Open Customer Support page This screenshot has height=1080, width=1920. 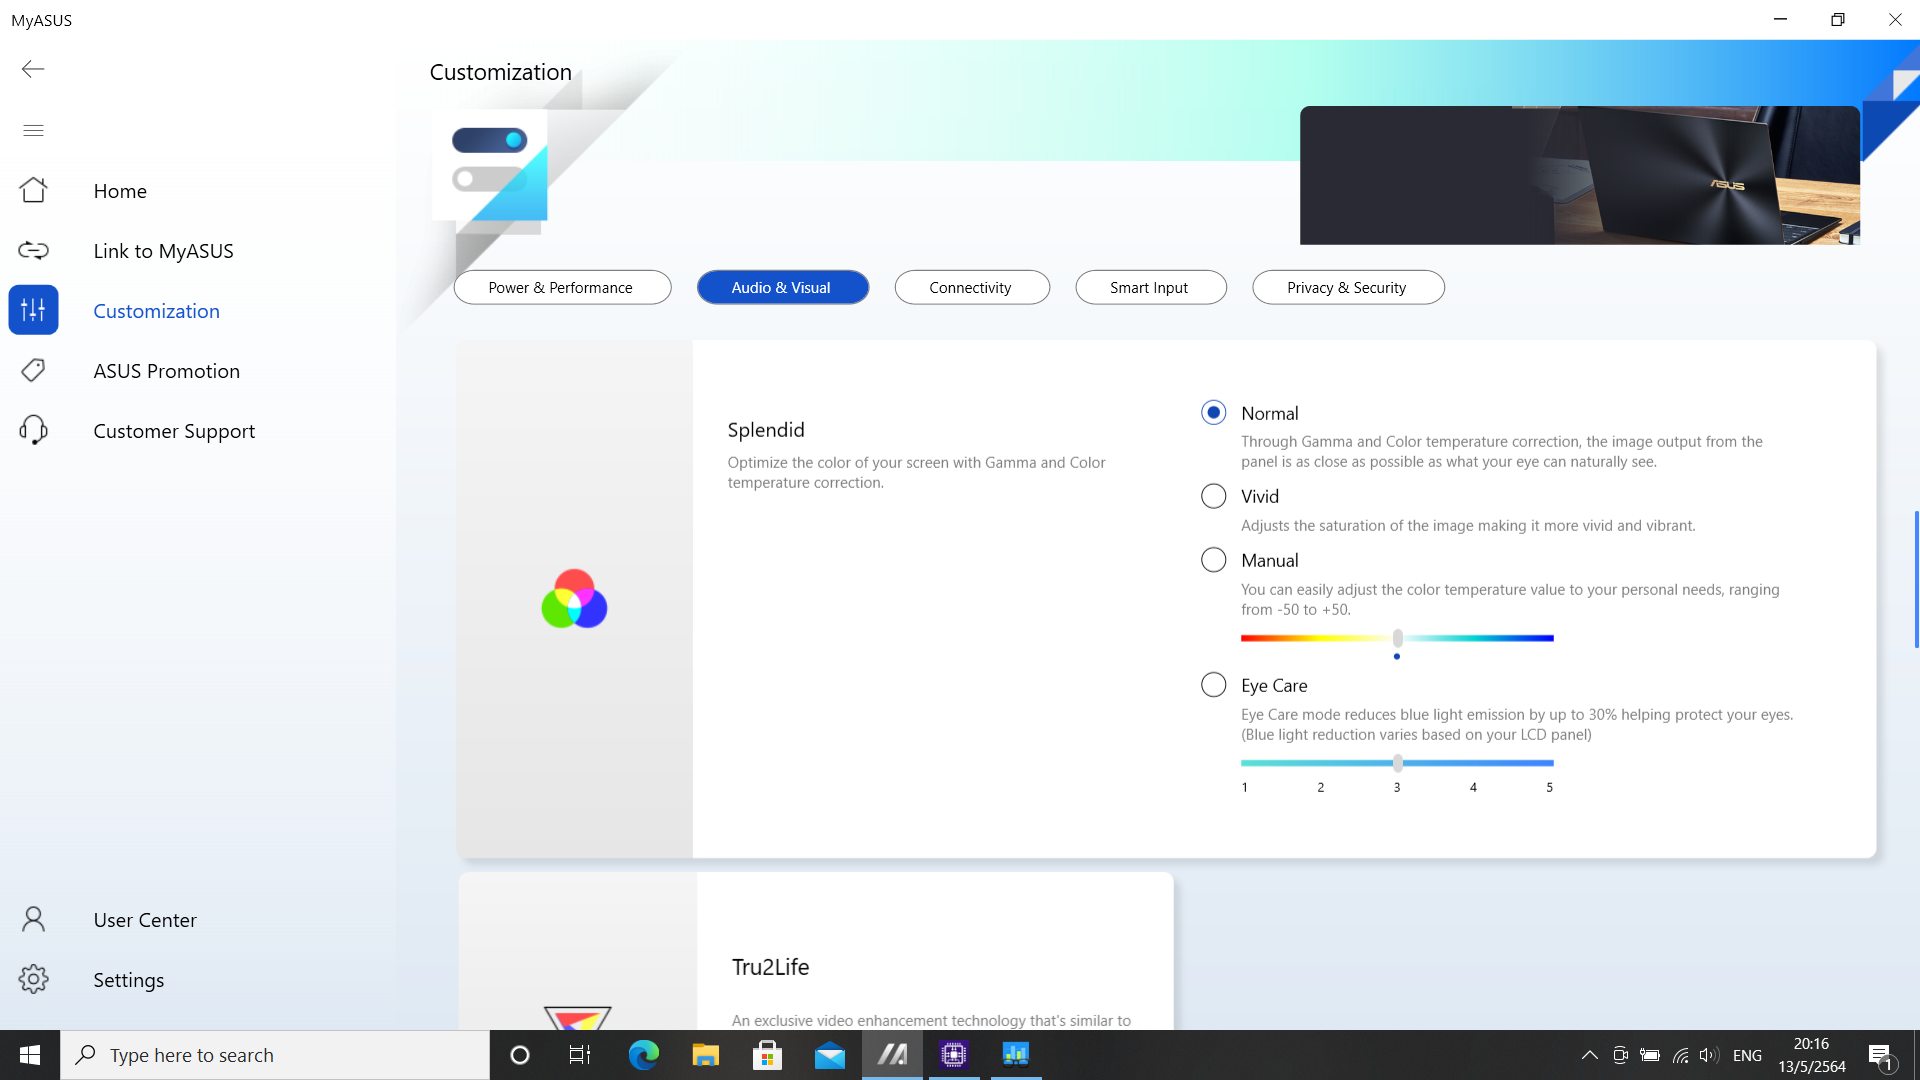(x=174, y=431)
